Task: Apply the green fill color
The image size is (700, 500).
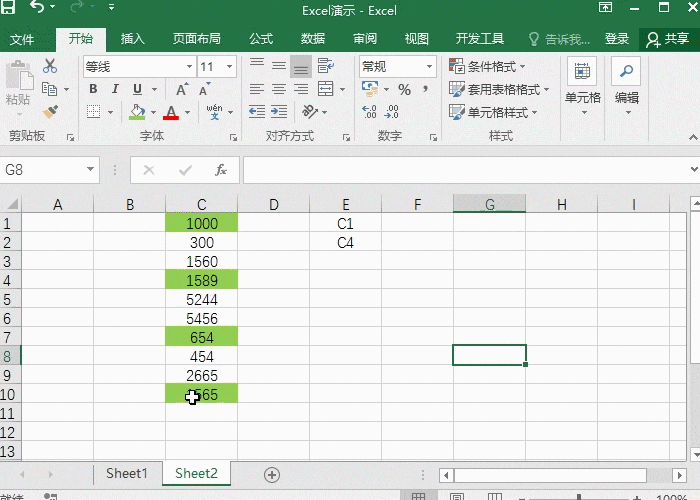Action: click(138, 112)
